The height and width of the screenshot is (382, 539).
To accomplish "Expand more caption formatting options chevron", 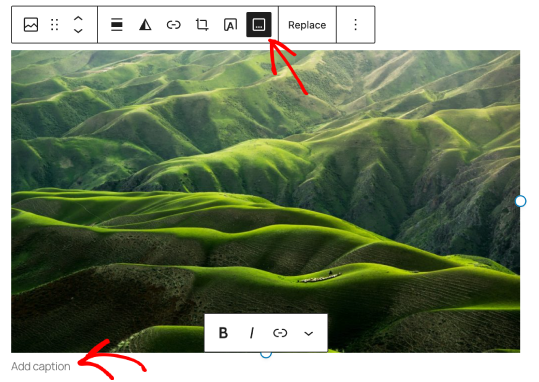I will coord(309,333).
